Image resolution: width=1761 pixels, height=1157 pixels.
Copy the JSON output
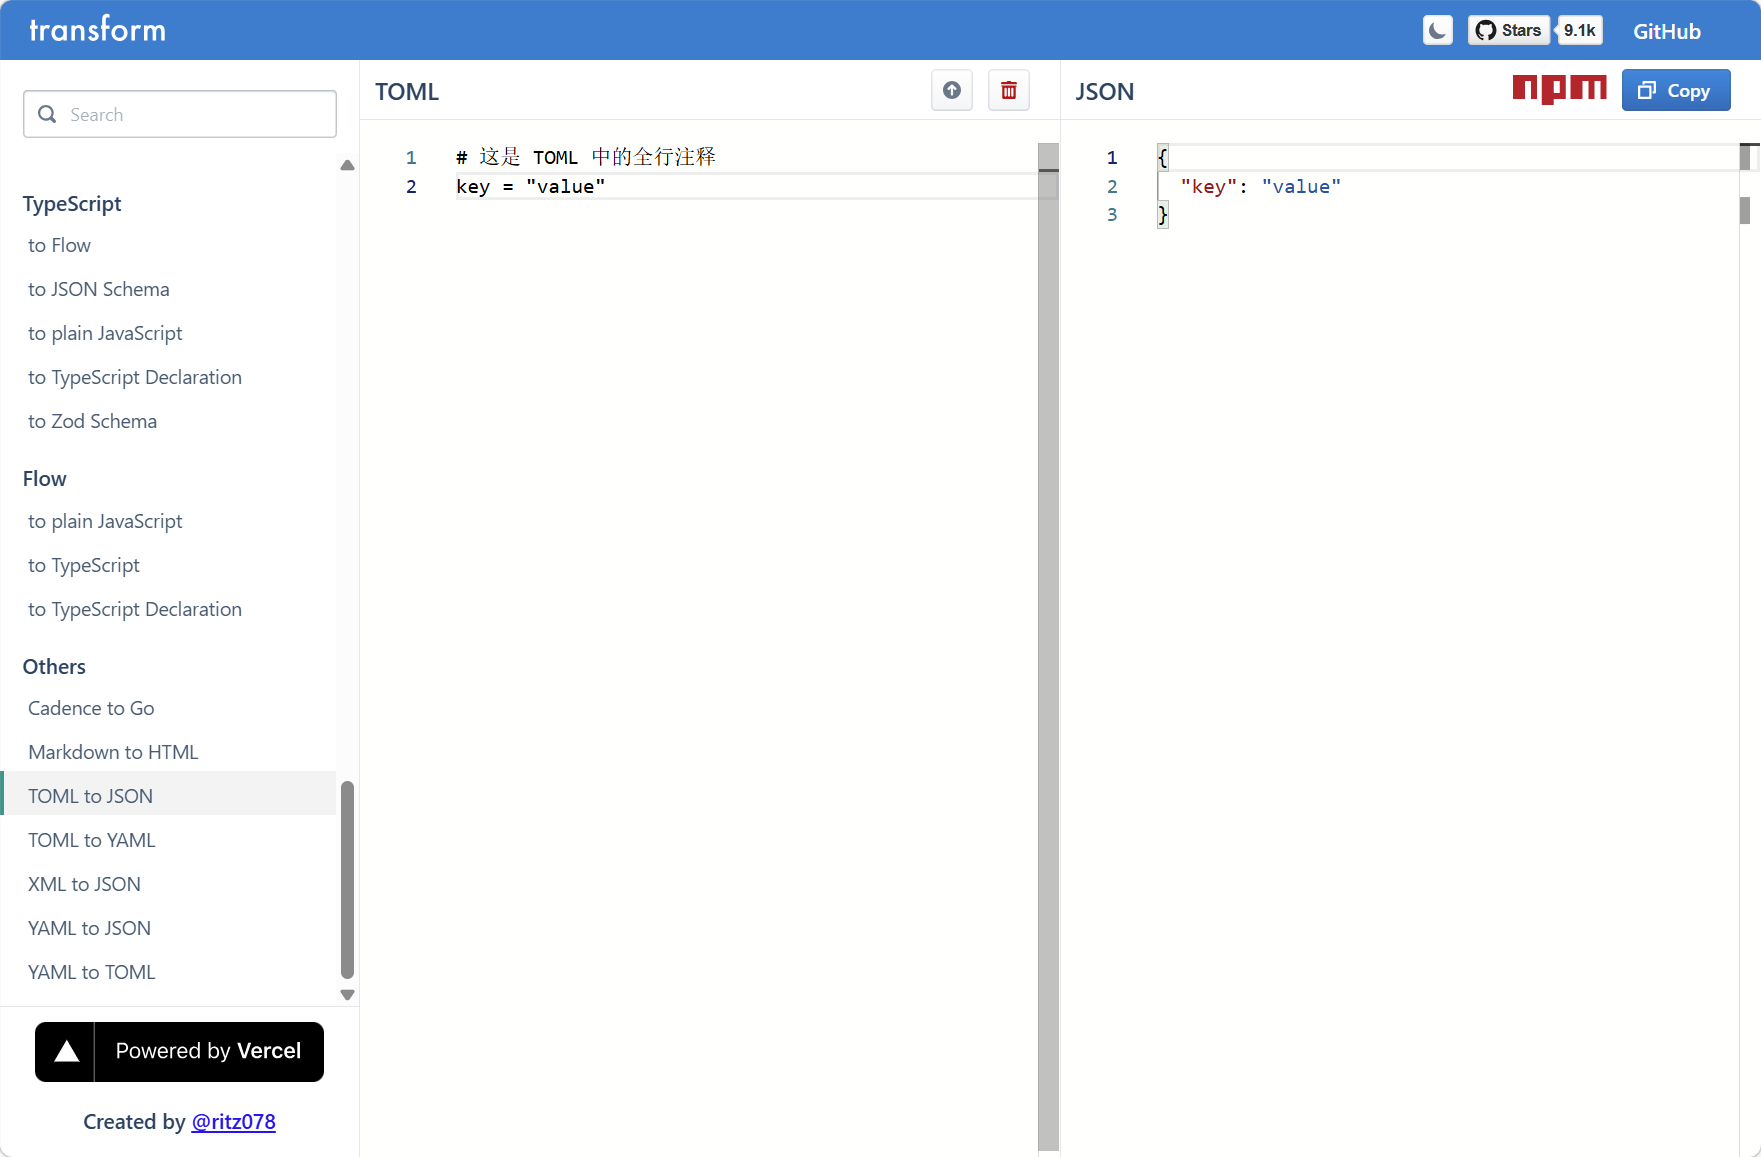[1675, 91]
